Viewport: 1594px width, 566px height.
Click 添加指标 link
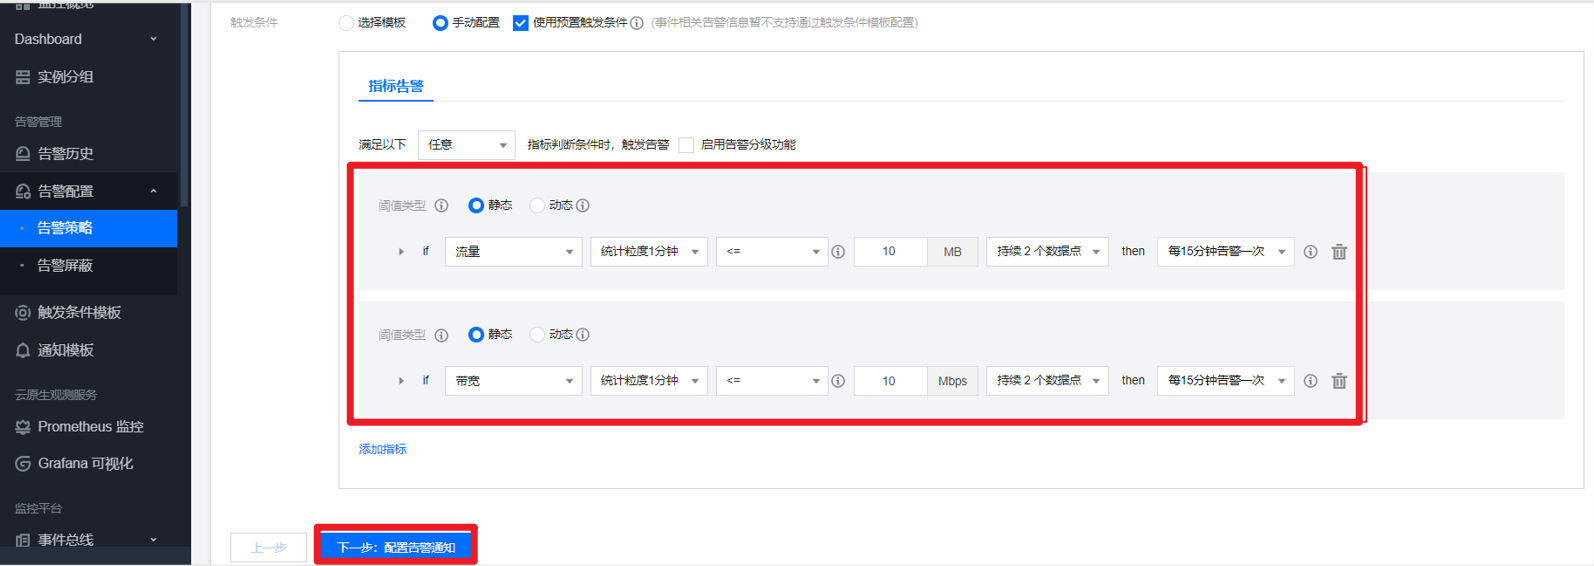[x=383, y=450]
